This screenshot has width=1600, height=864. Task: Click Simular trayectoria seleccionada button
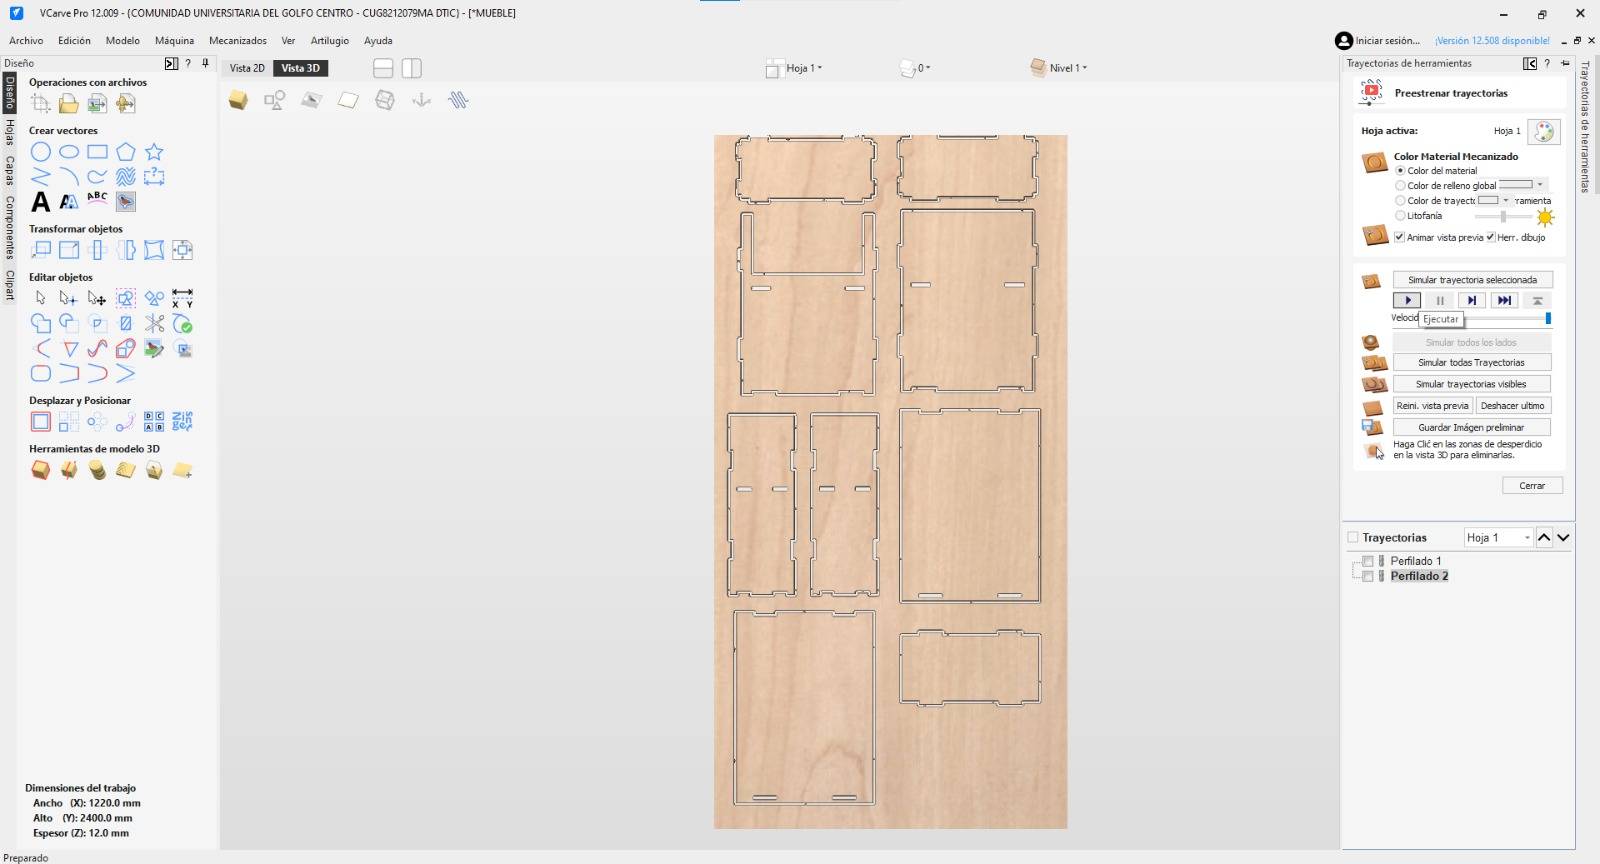tap(1472, 280)
